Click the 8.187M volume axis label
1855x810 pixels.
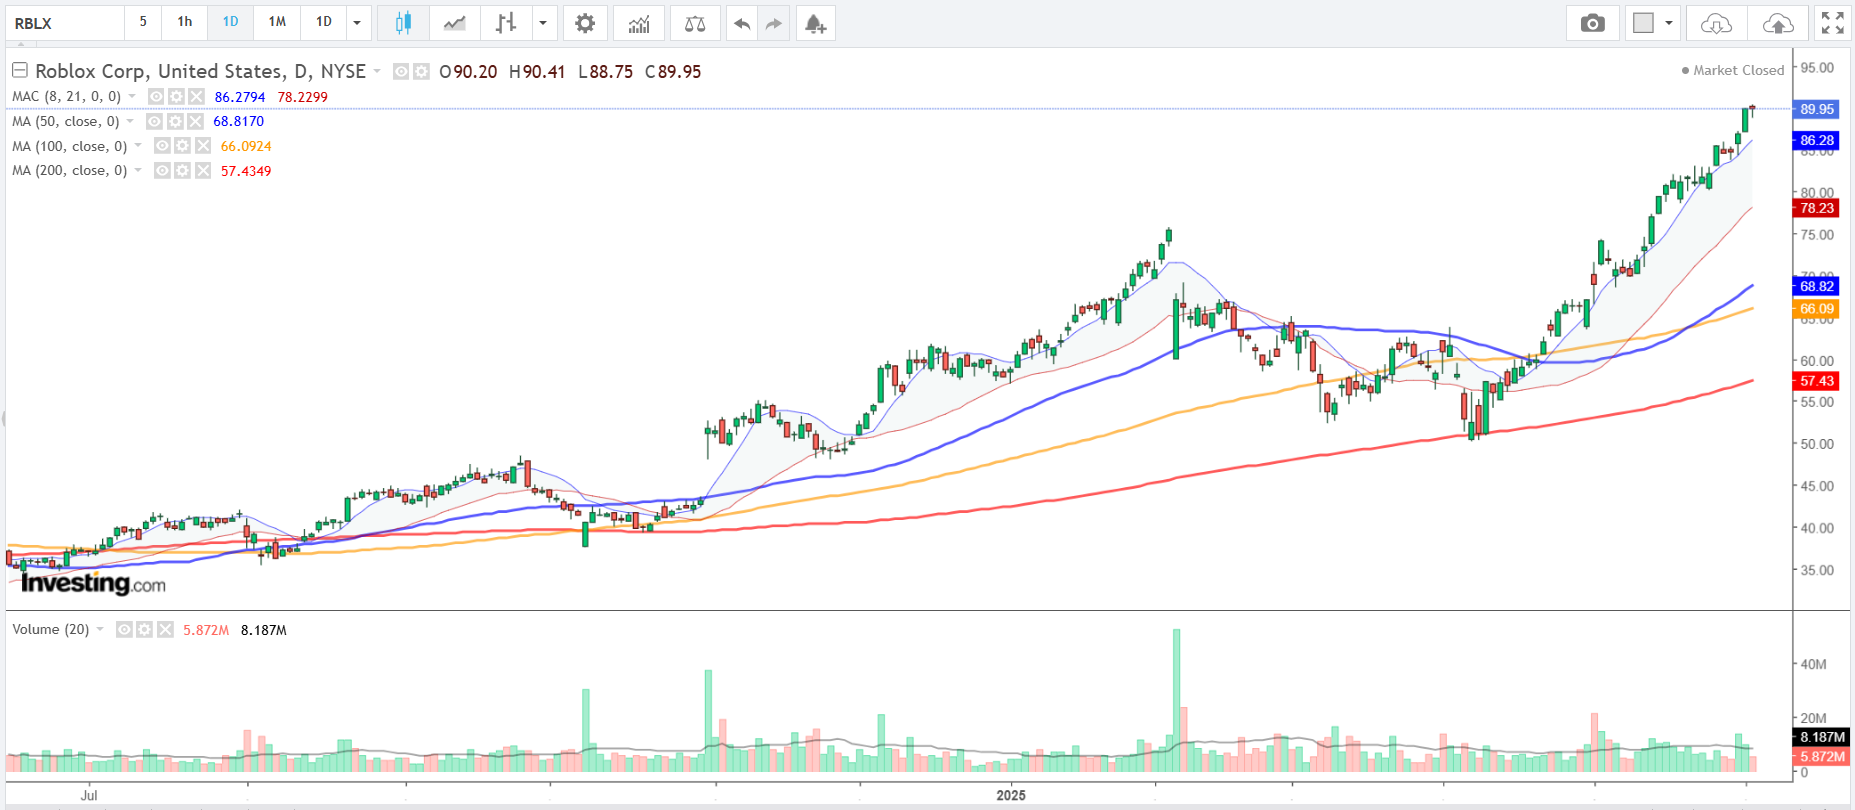1822,737
